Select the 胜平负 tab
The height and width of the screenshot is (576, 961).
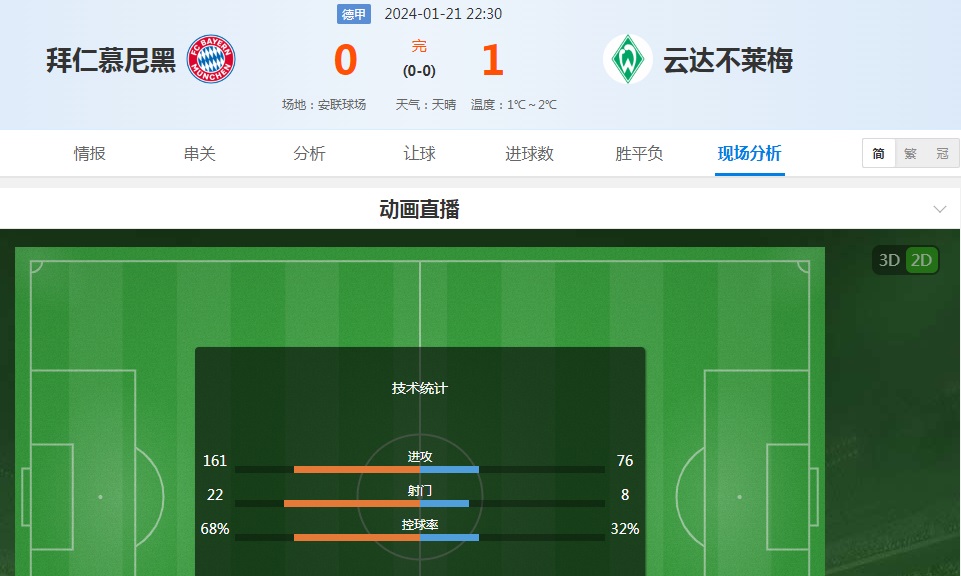639,154
